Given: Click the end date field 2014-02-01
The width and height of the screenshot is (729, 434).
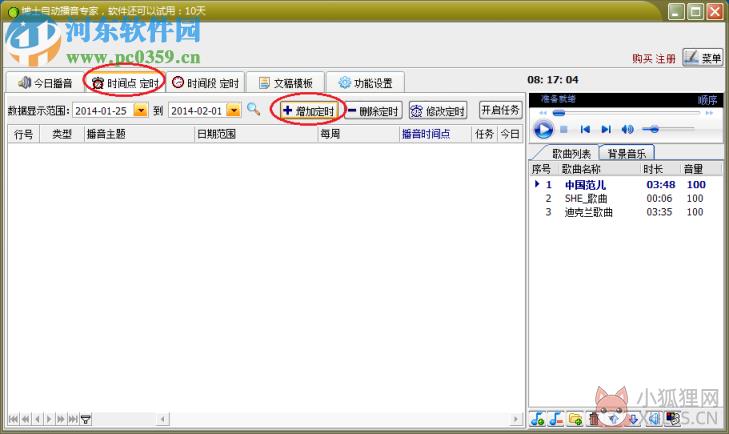Looking at the screenshot, I should (x=198, y=110).
